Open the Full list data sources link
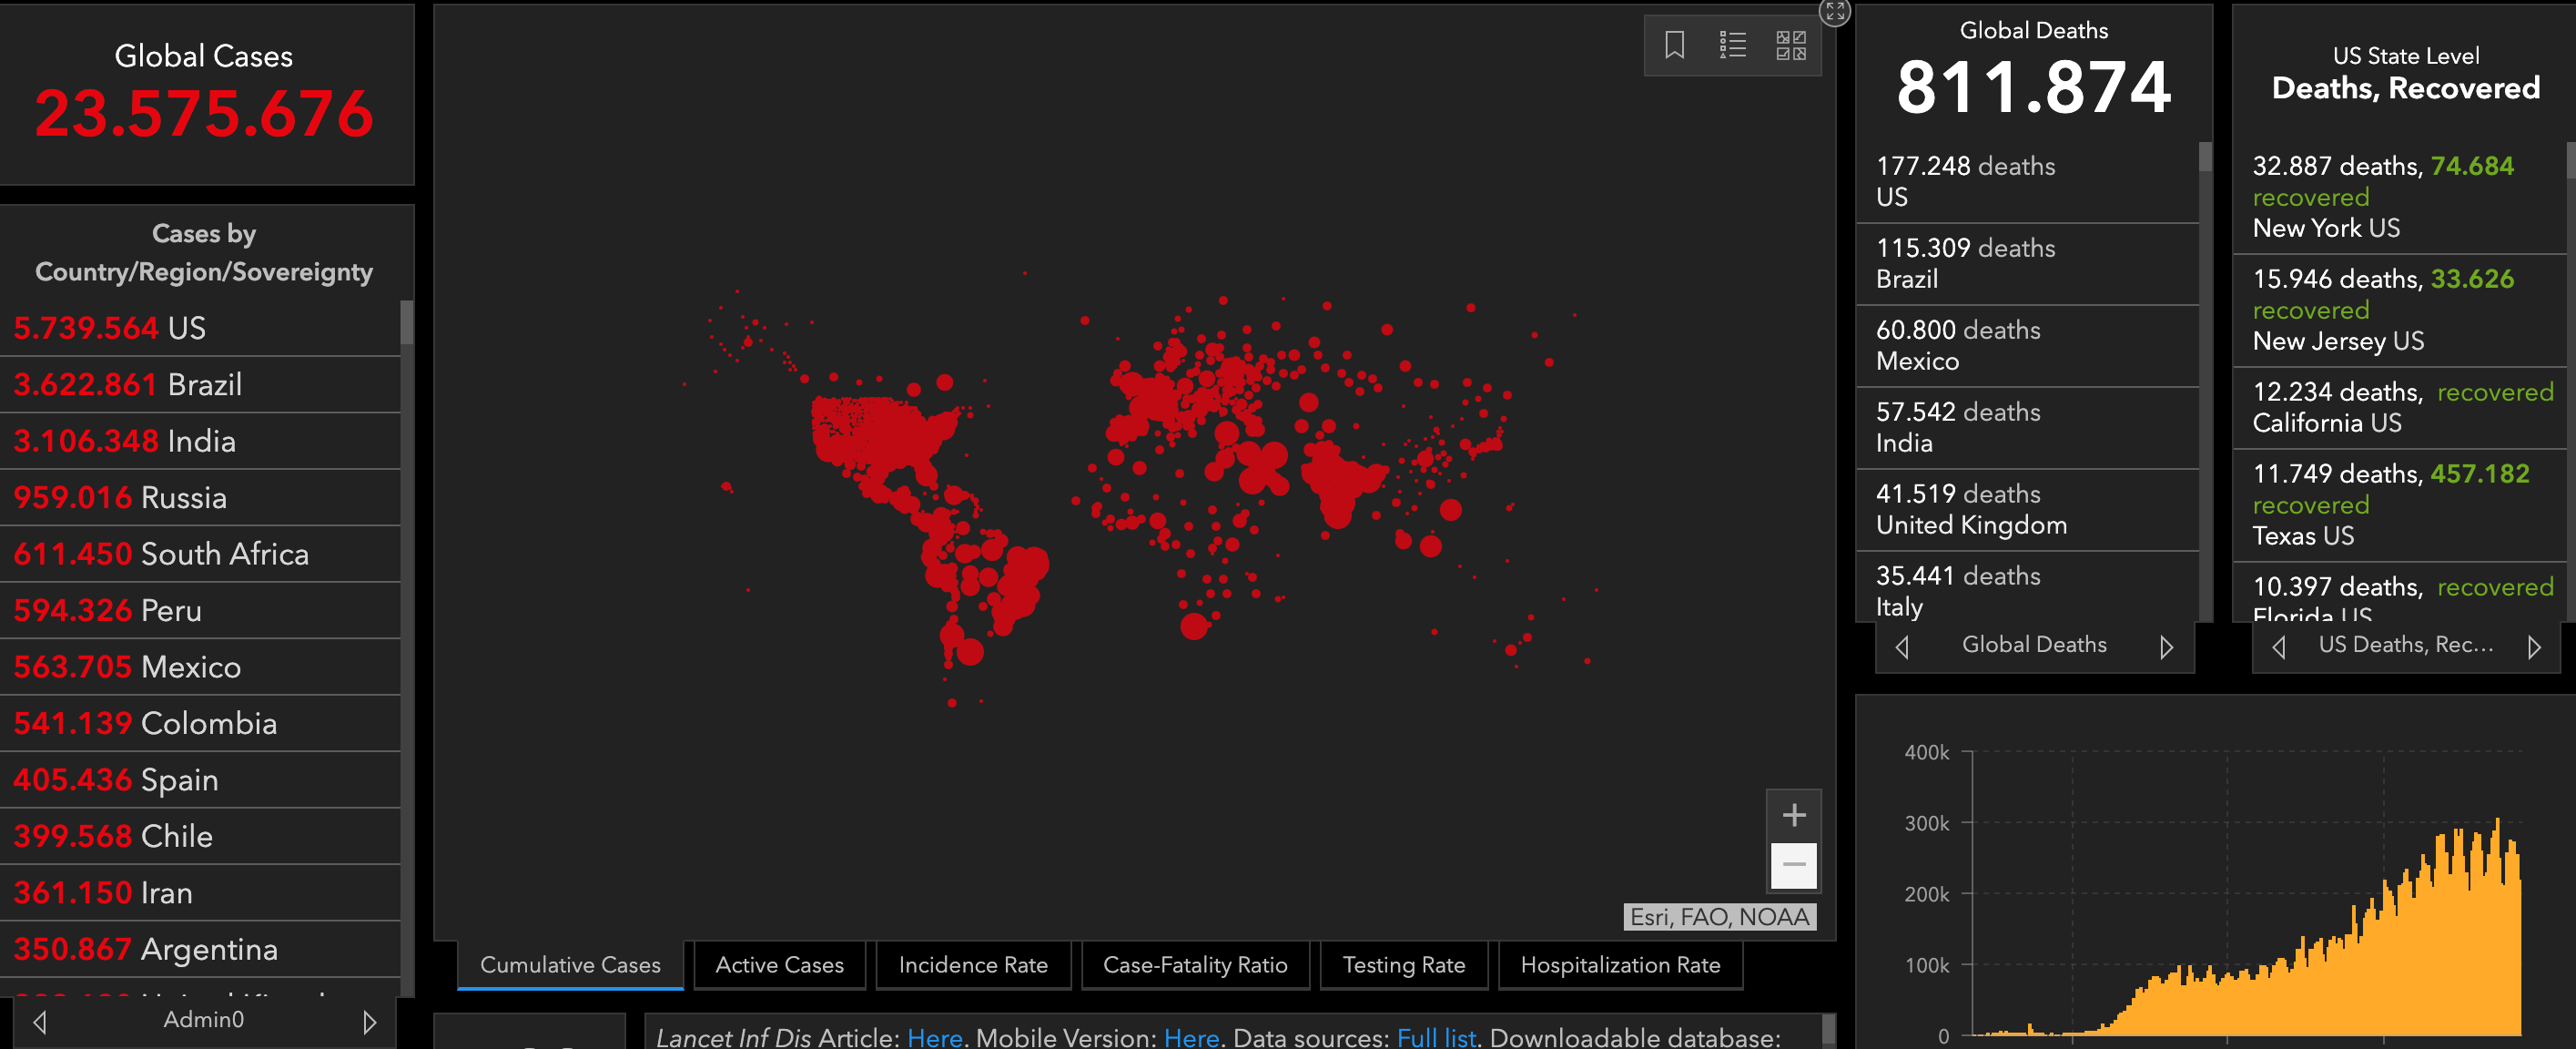2576x1049 pixels. (1435, 1037)
